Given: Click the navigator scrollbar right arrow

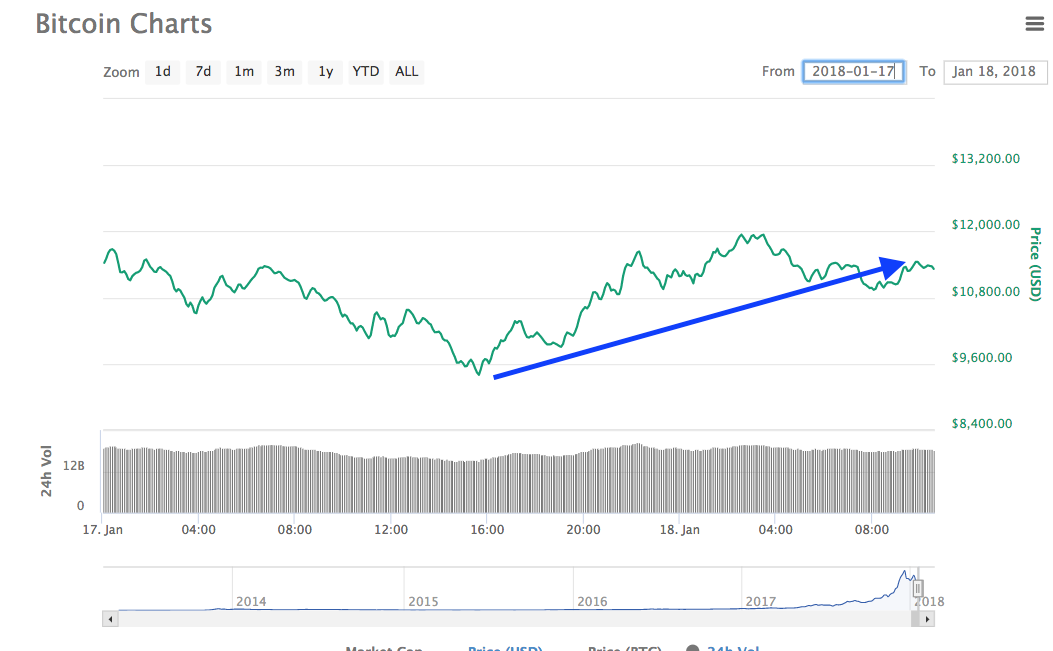Looking at the screenshot, I should pyautogui.click(x=927, y=619).
